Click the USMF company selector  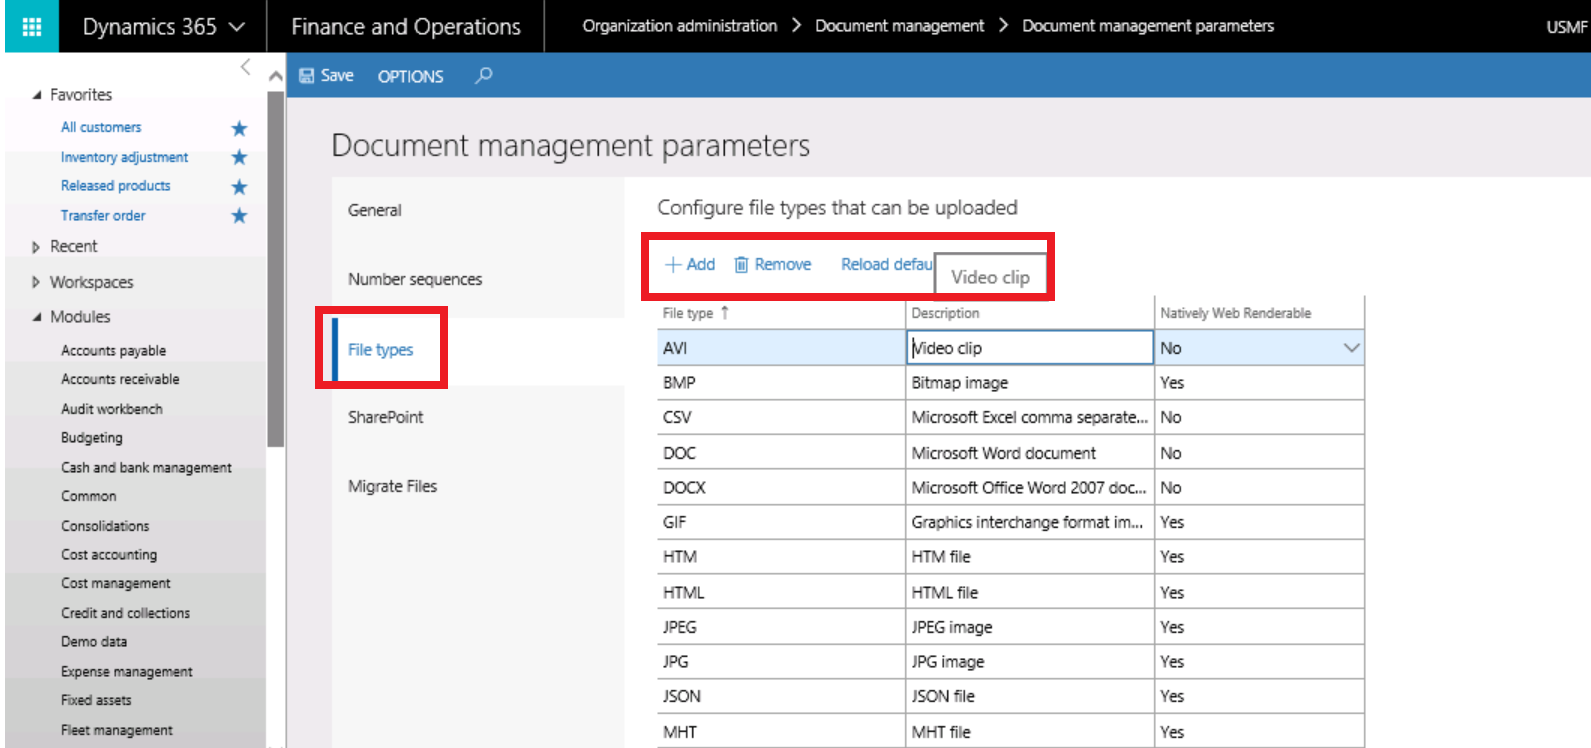point(1567,27)
